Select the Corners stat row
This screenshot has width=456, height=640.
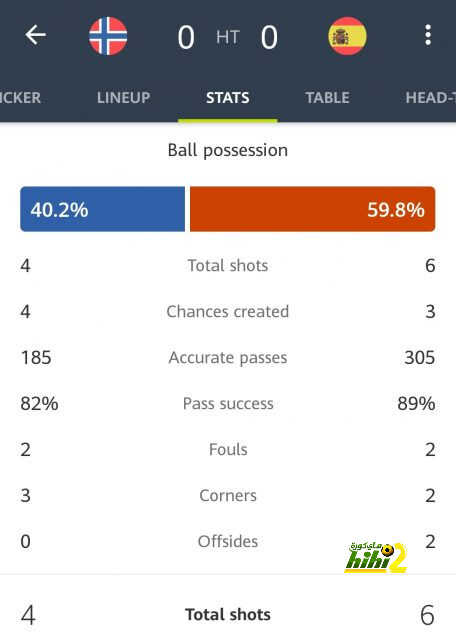228,496
